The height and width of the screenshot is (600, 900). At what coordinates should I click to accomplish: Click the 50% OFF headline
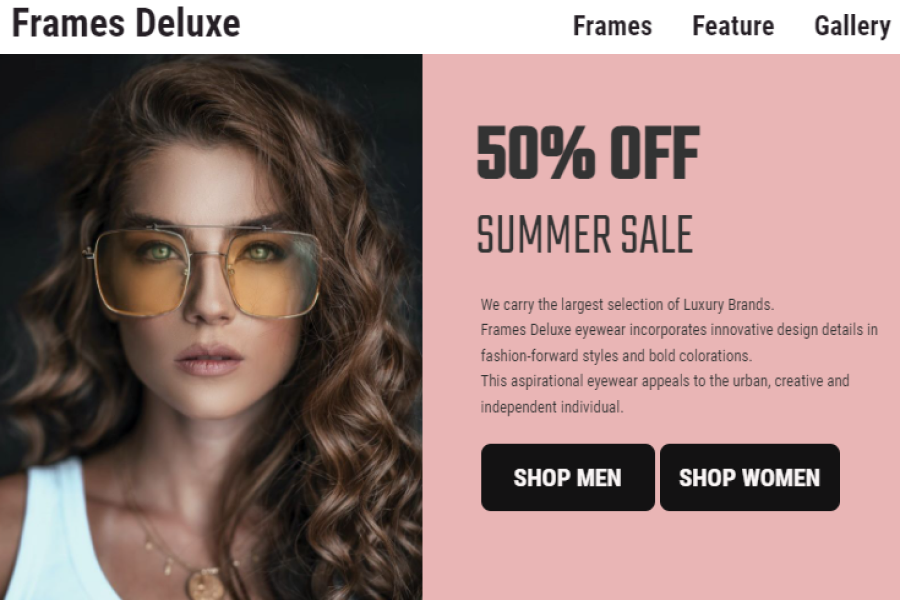[x=588, y=153]
